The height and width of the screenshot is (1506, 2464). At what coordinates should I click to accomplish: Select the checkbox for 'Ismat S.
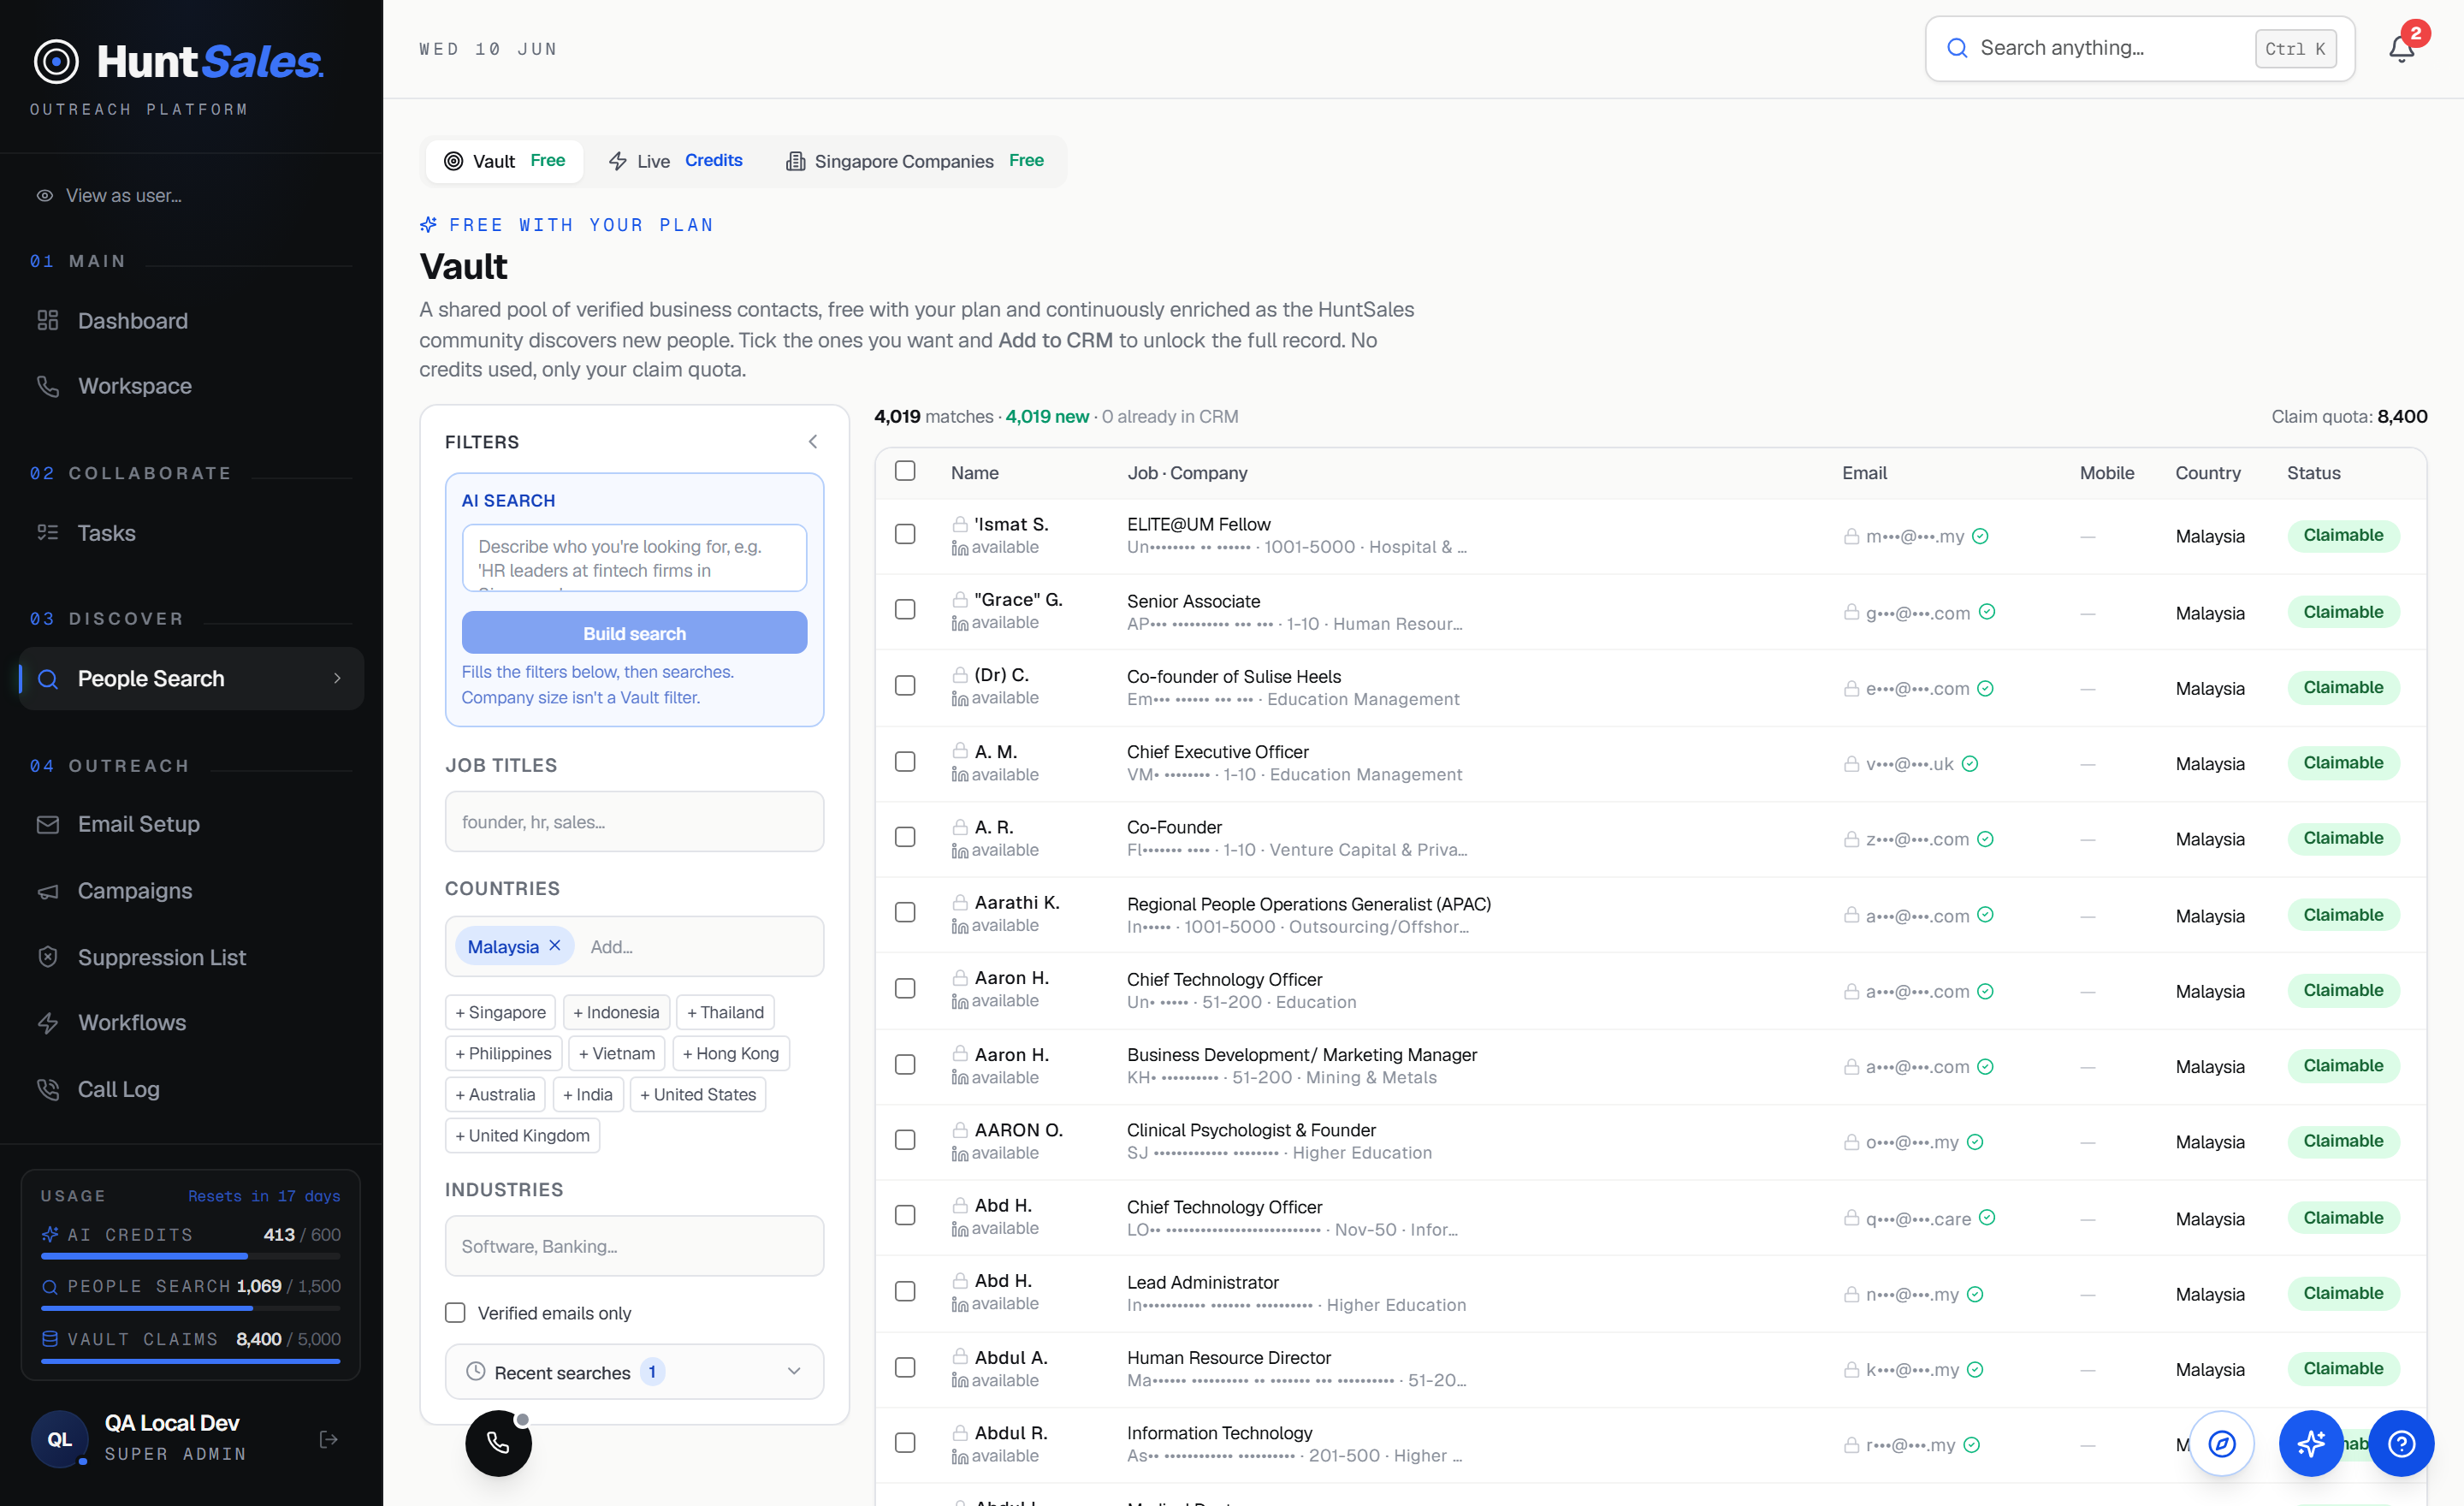pos(904,535)
